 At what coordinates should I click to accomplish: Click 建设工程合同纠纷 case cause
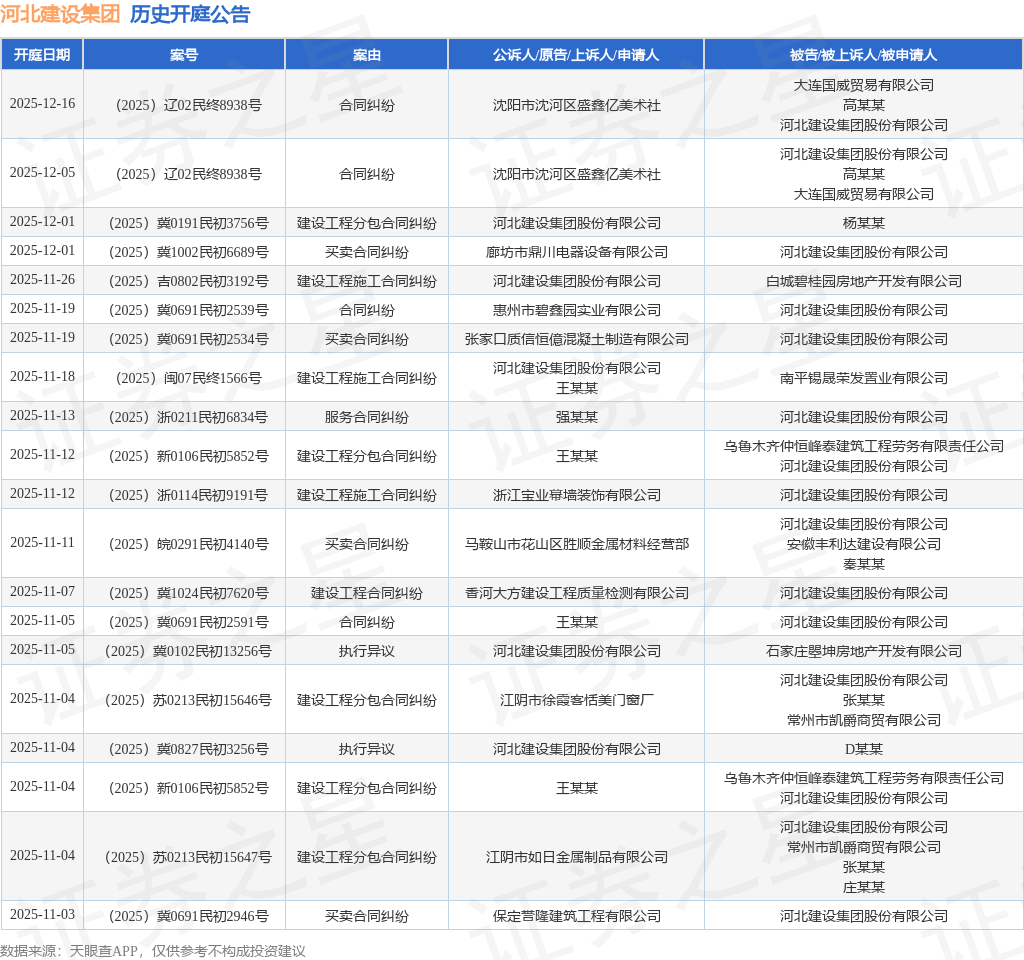pyautogui.click(x=366, y=593)
